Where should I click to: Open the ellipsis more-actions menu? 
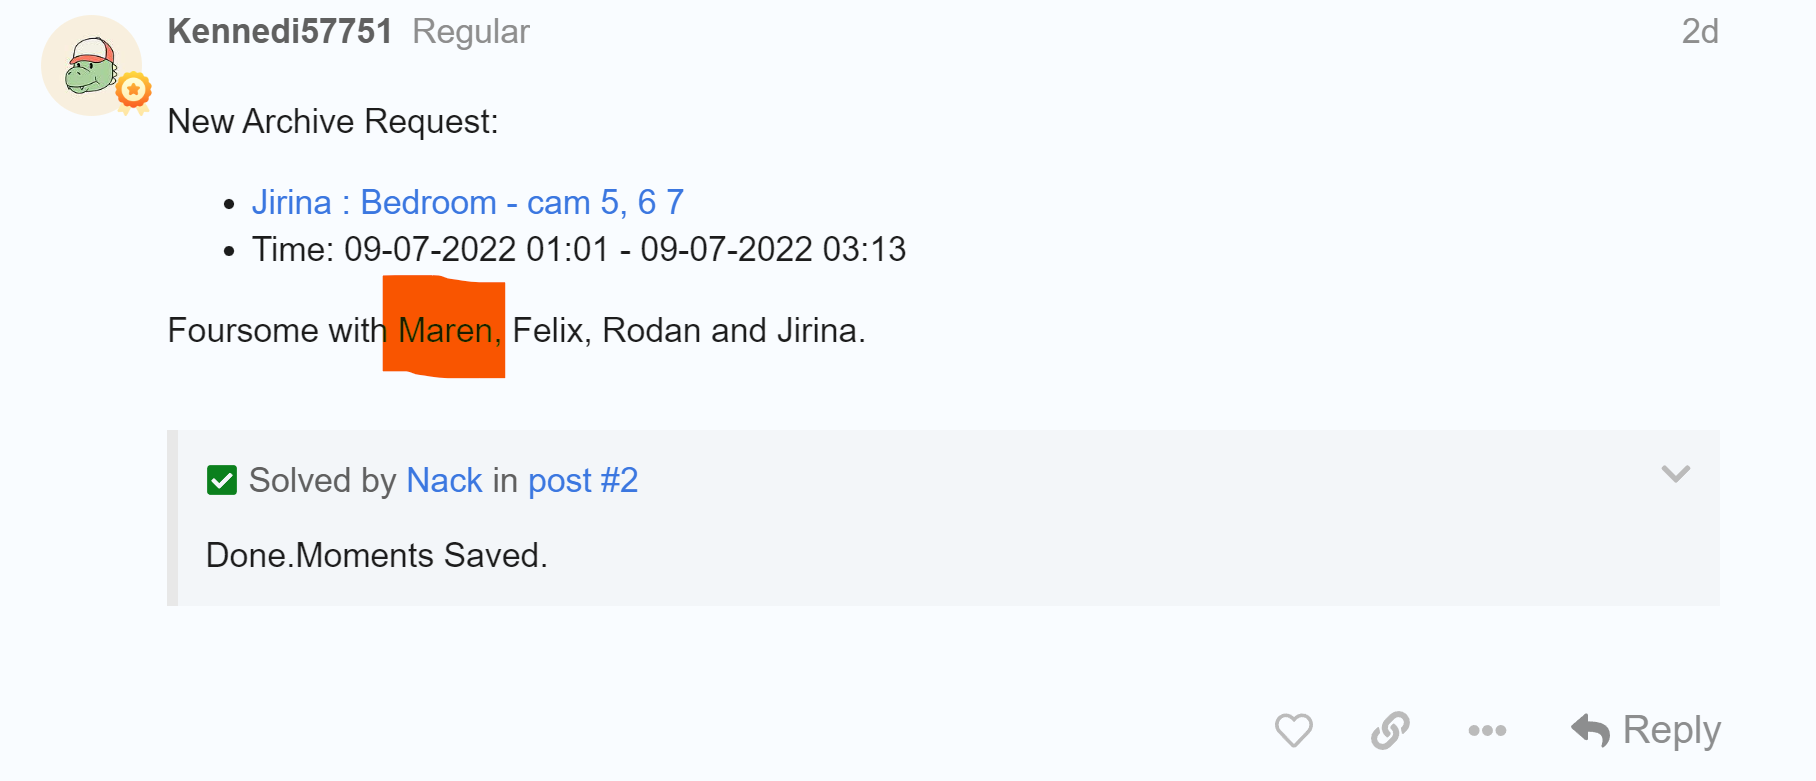tap(1487, 730)
